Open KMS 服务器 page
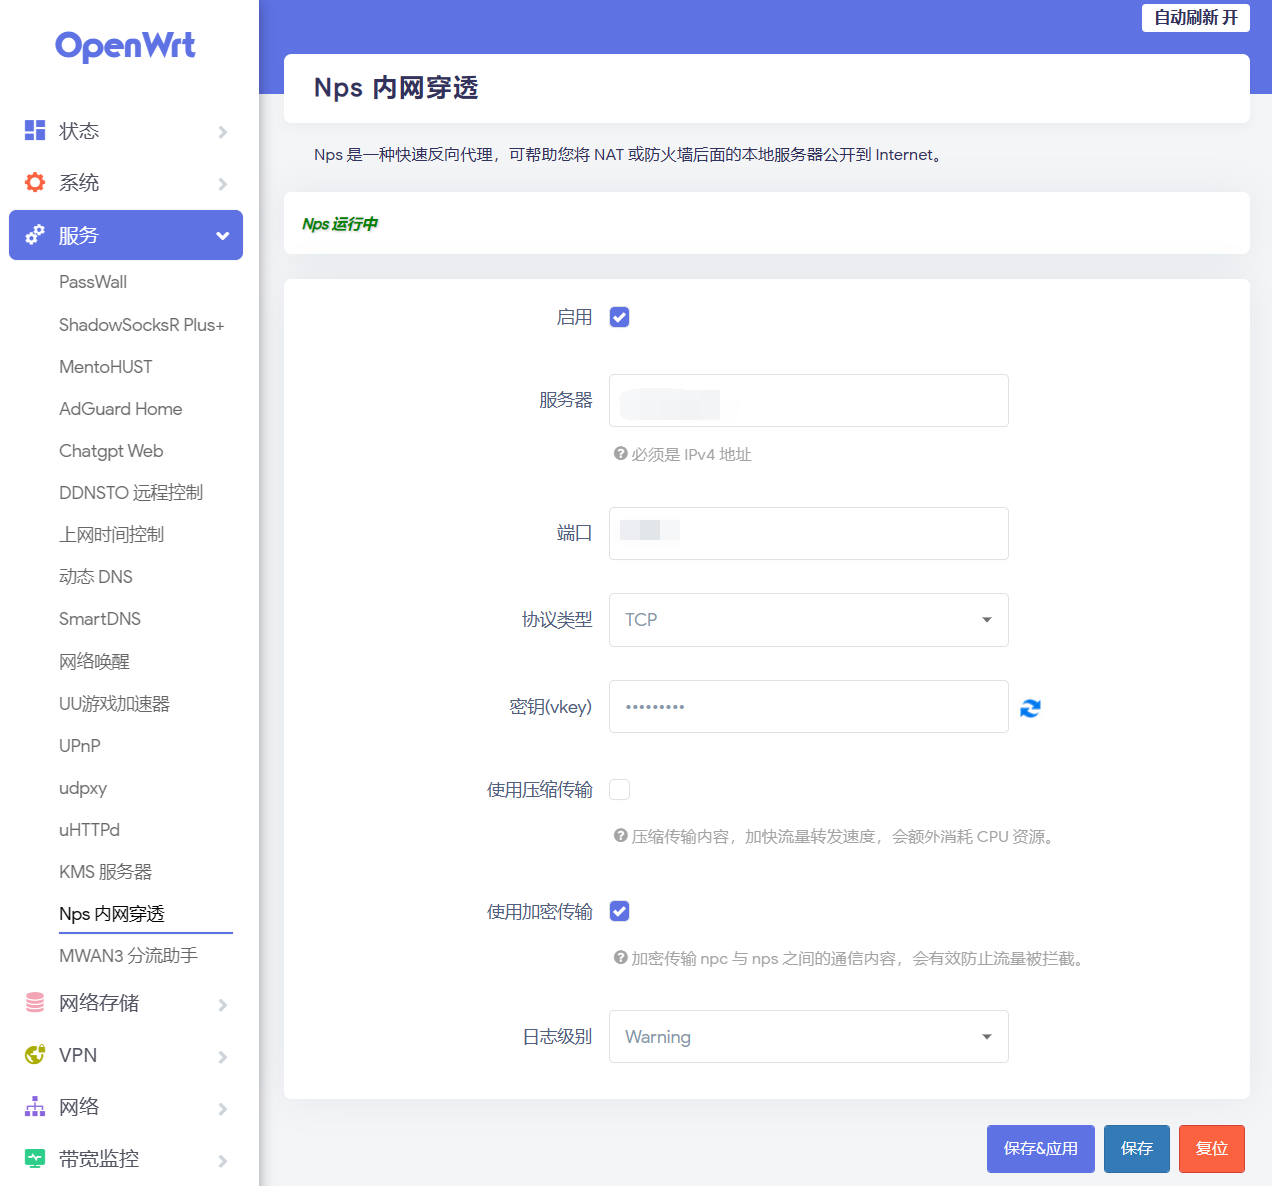1272x1186 pixels. pos(105,872)
